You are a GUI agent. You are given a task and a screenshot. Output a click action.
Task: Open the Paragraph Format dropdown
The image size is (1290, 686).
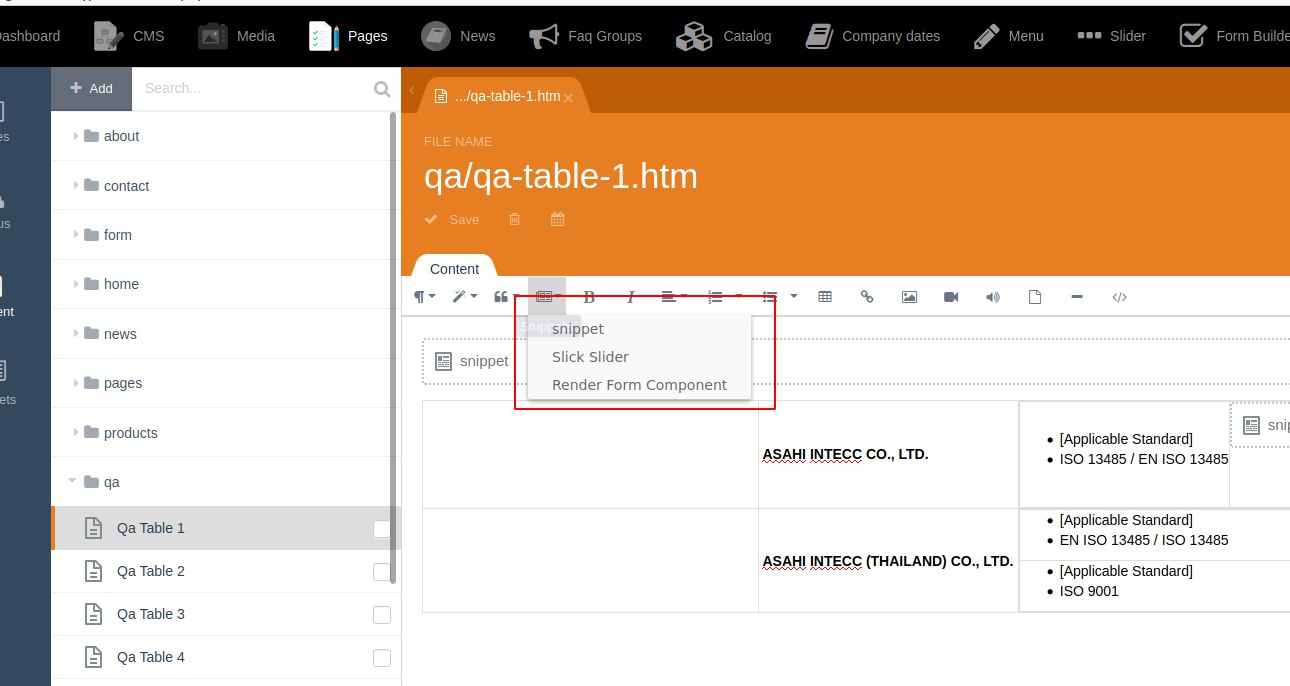coord(425,297)
